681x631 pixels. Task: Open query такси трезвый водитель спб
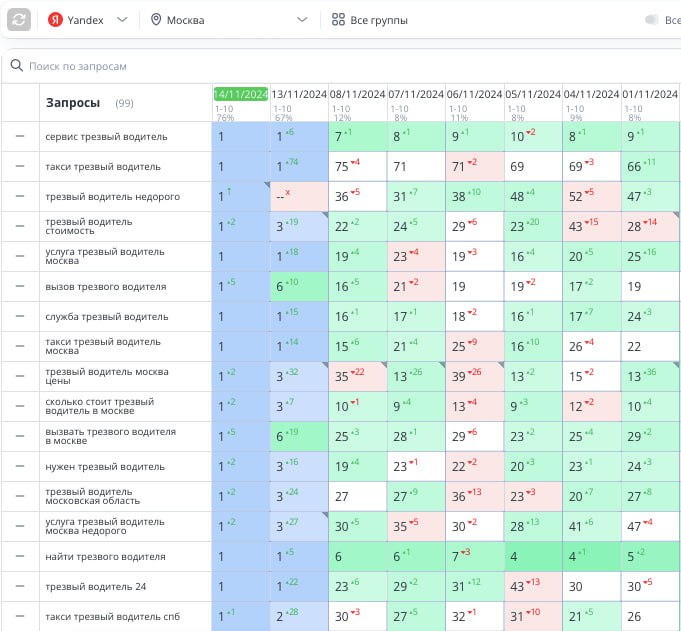click(112, 616)
